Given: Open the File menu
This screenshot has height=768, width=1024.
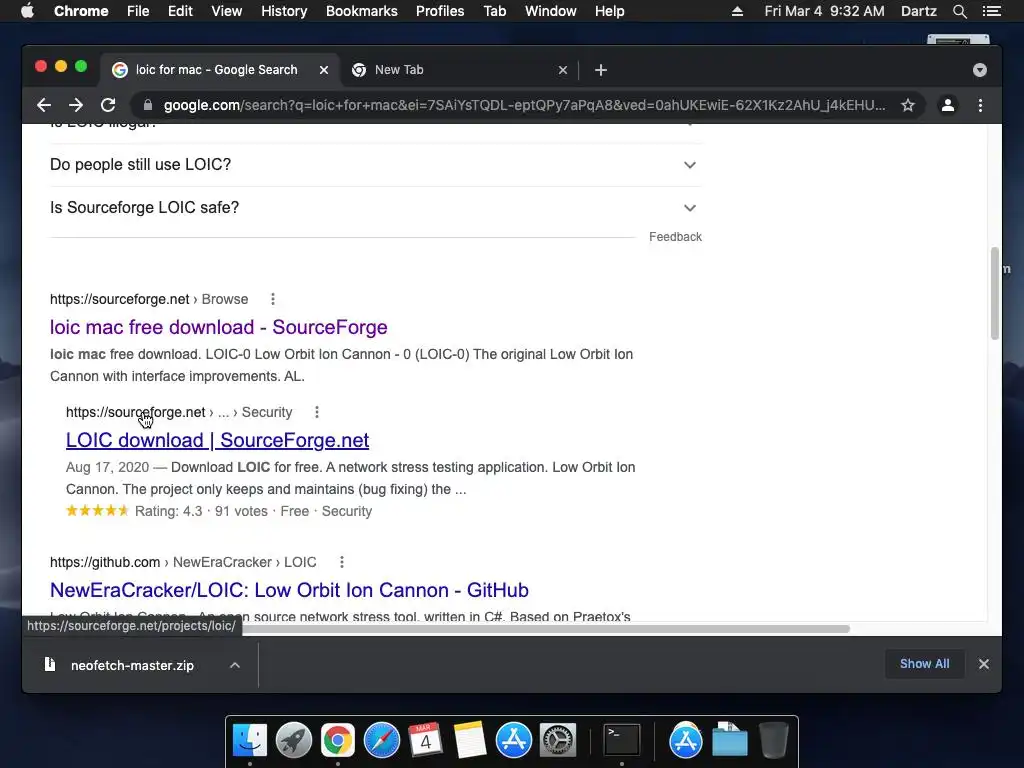Looking at the screenshot, I should tap(138, 11).
